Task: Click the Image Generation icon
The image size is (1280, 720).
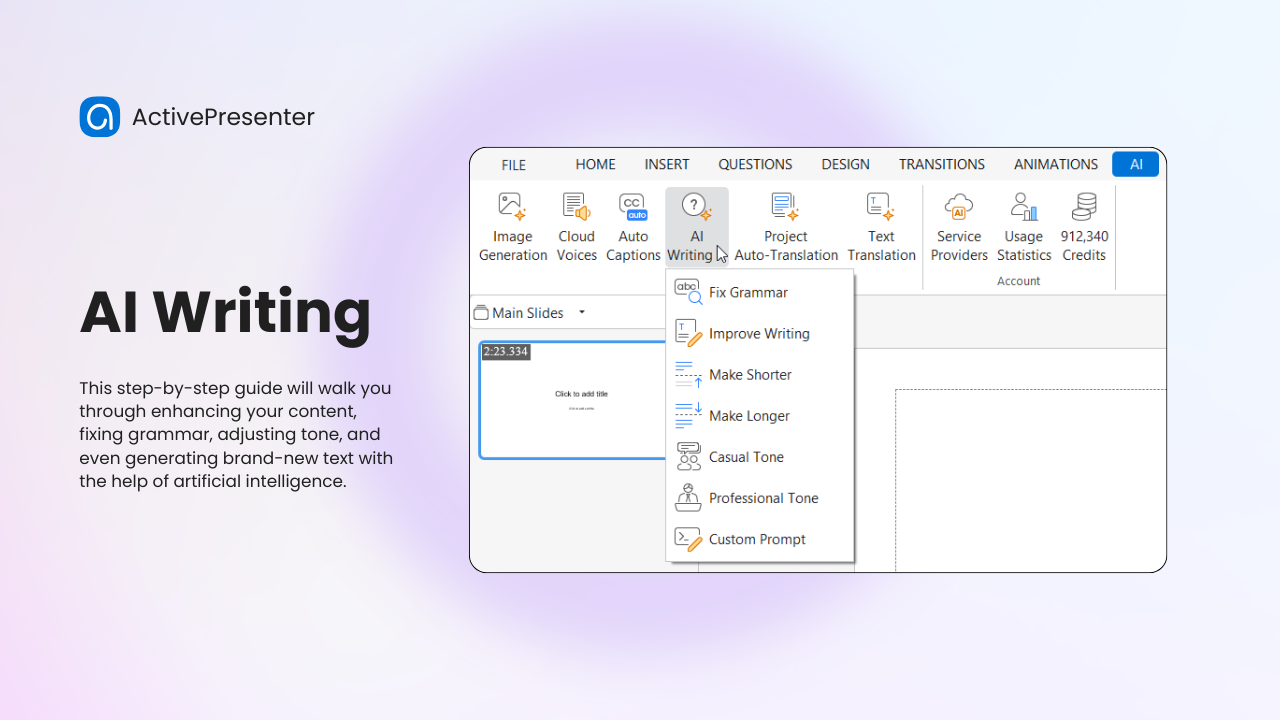Action: [x=512, y=207]
